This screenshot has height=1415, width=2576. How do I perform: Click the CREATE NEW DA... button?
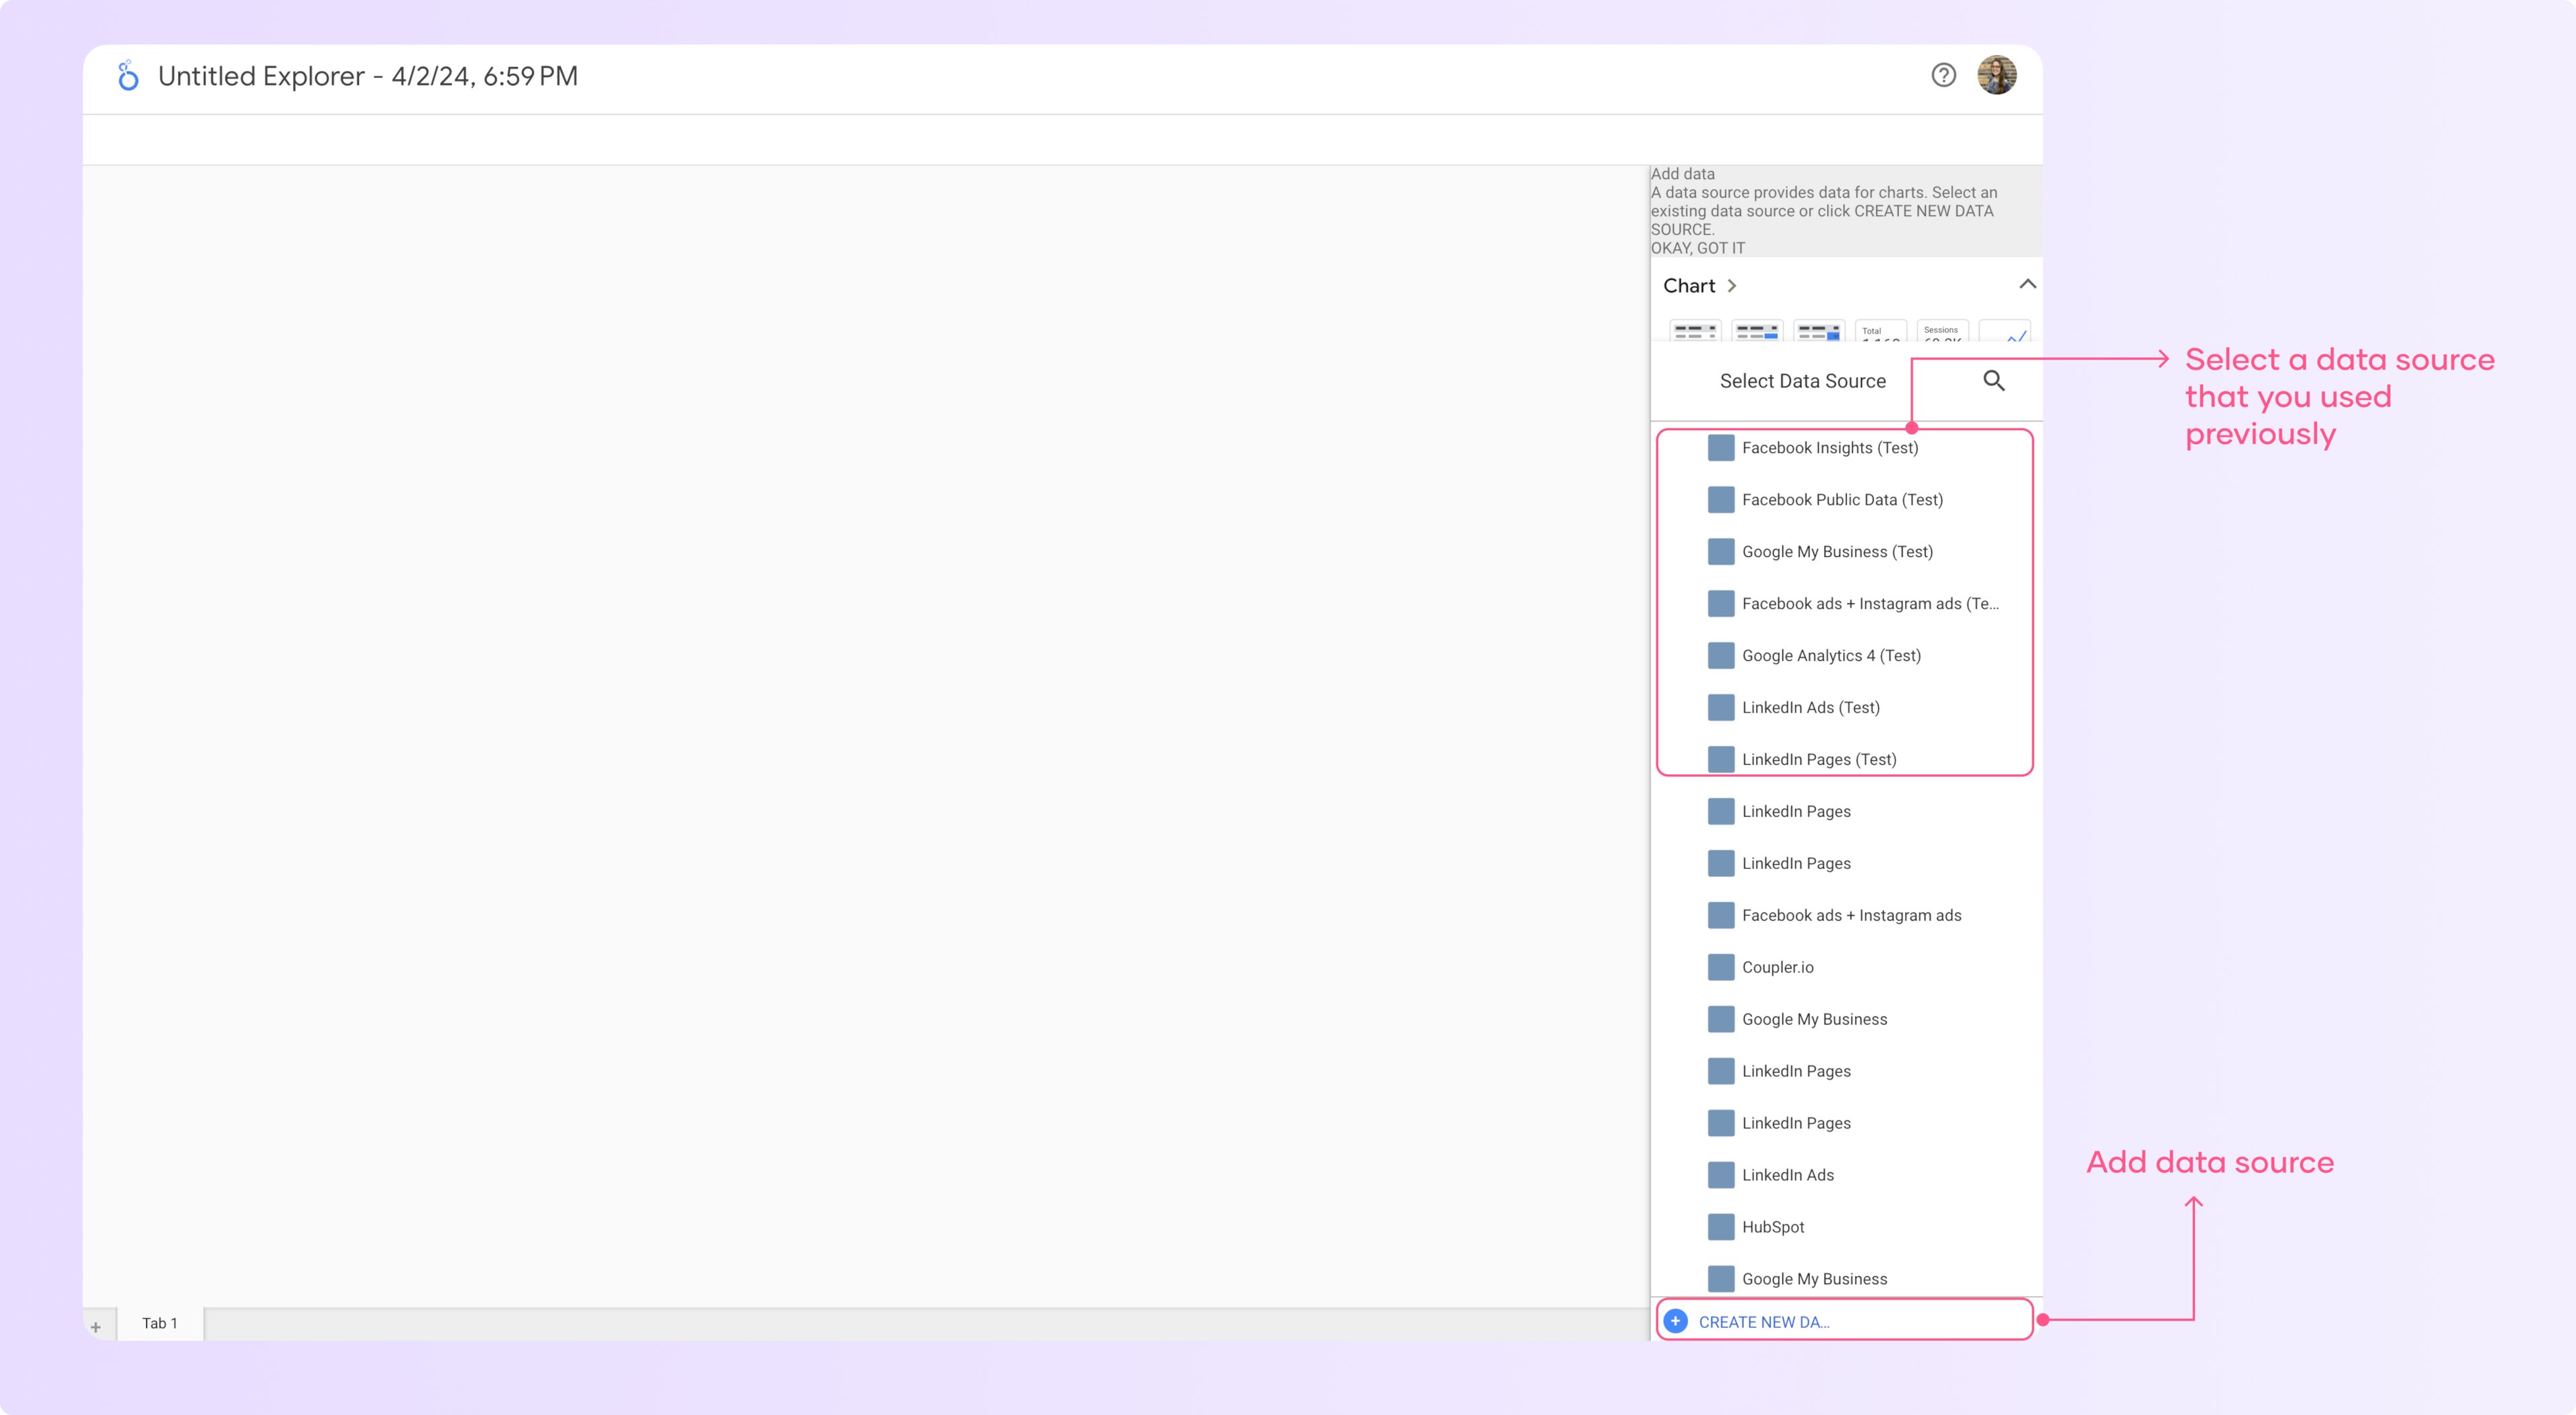[1844, 1321]
